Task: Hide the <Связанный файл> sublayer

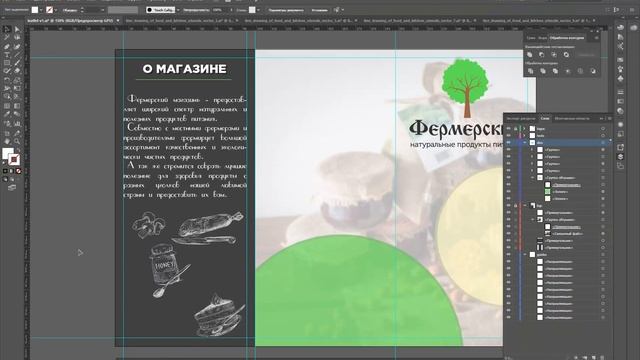Action: pyautogui.click(x=509, y=233)
